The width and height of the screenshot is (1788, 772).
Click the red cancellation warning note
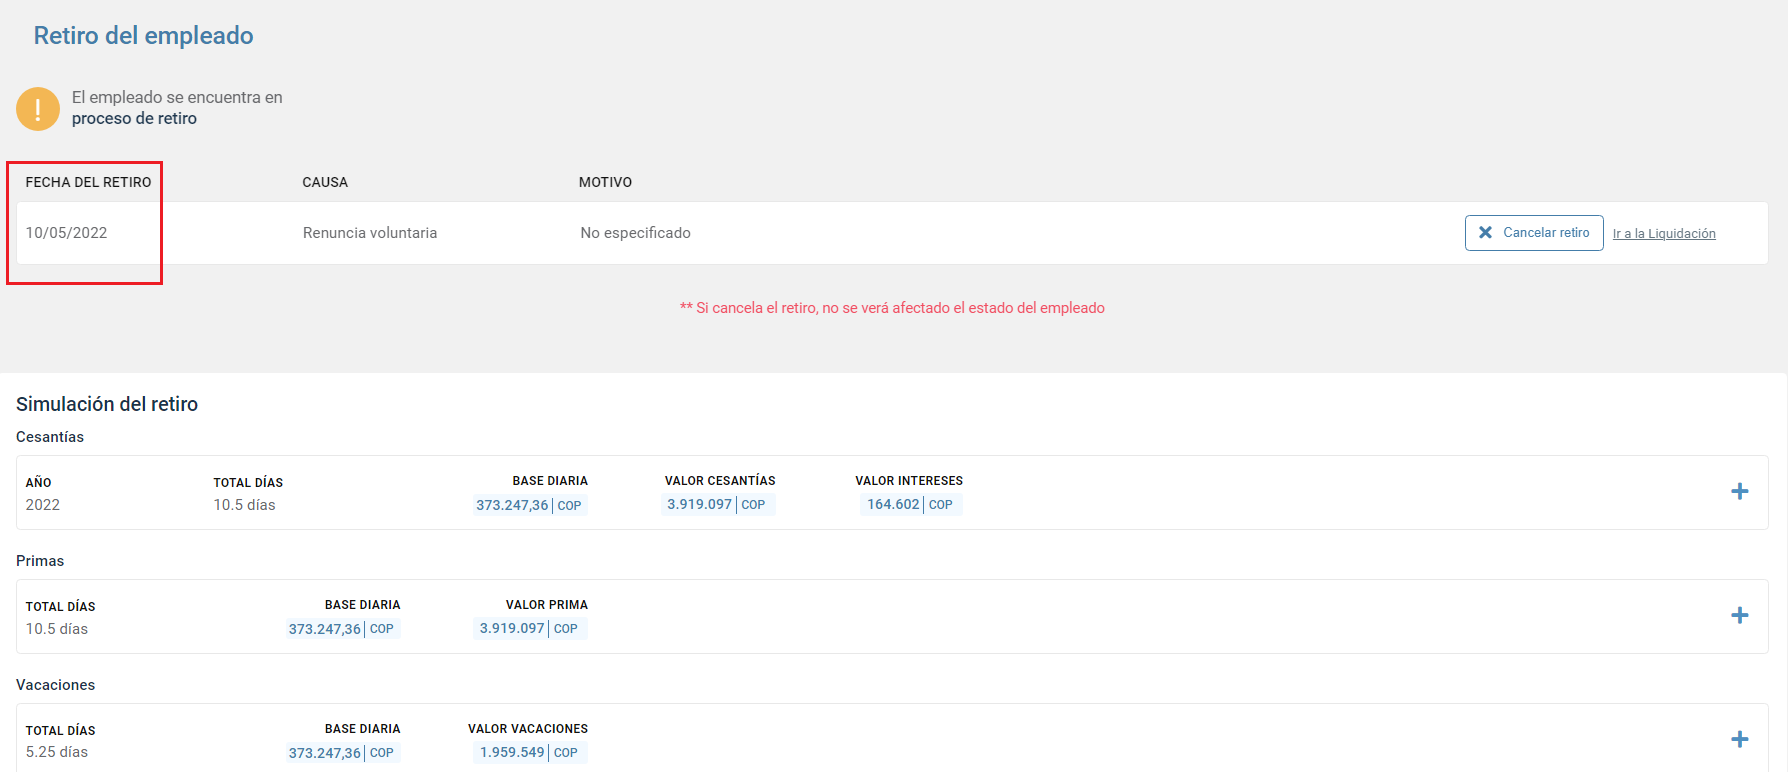point(892,308)
